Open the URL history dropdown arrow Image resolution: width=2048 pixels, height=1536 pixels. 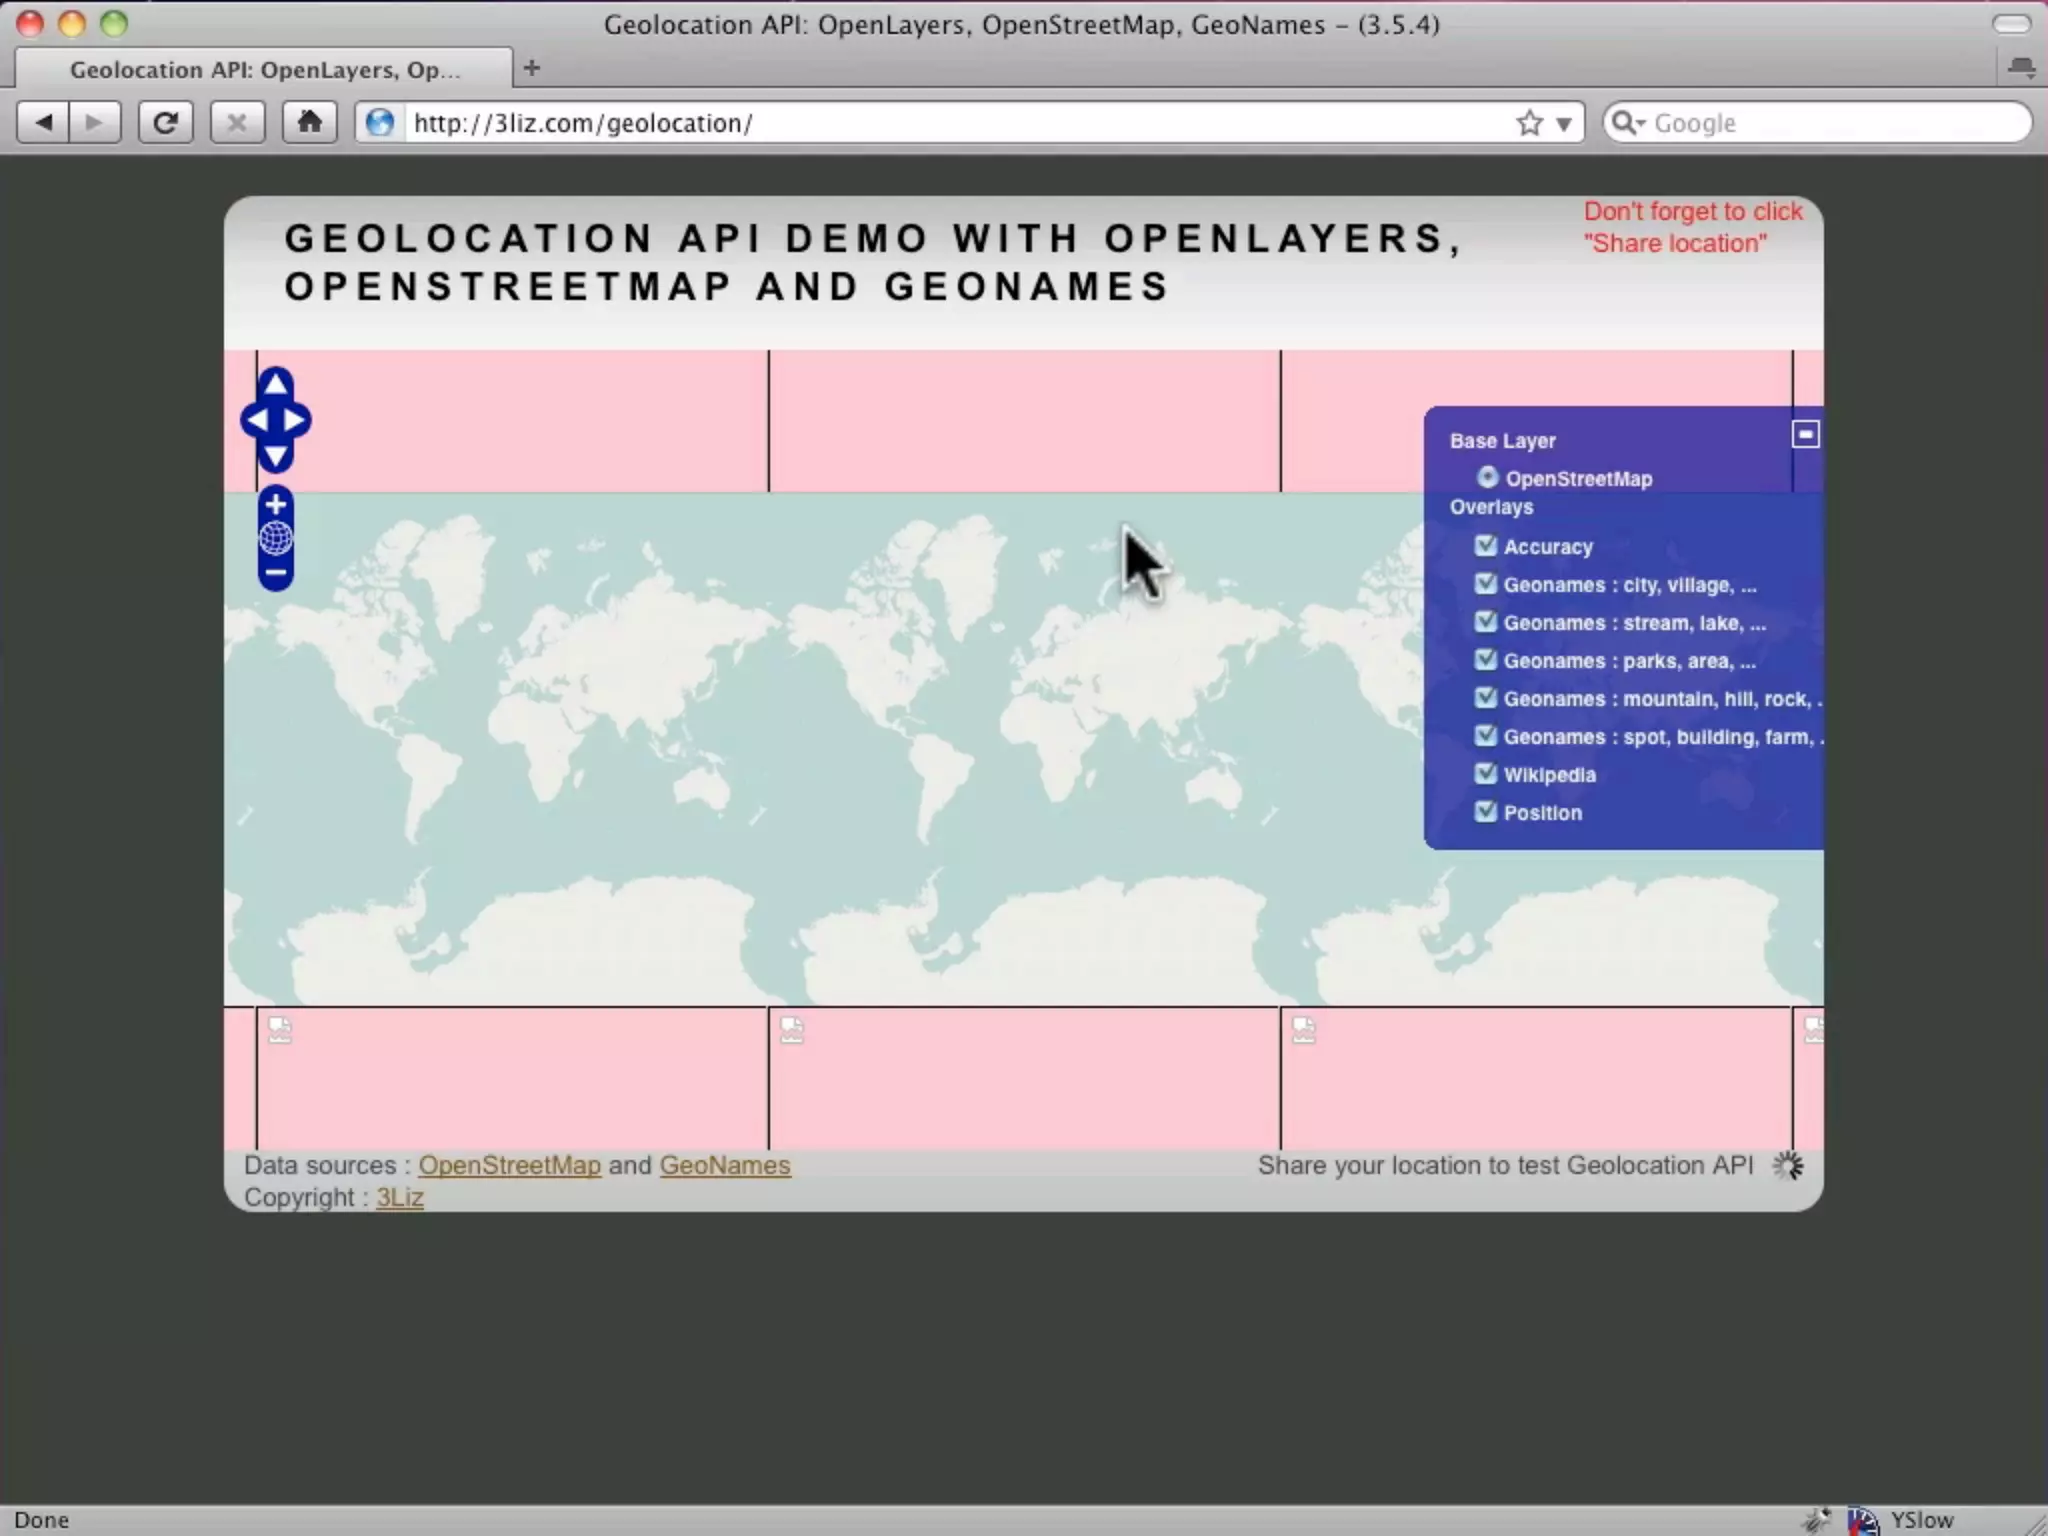pos(1564,124)
